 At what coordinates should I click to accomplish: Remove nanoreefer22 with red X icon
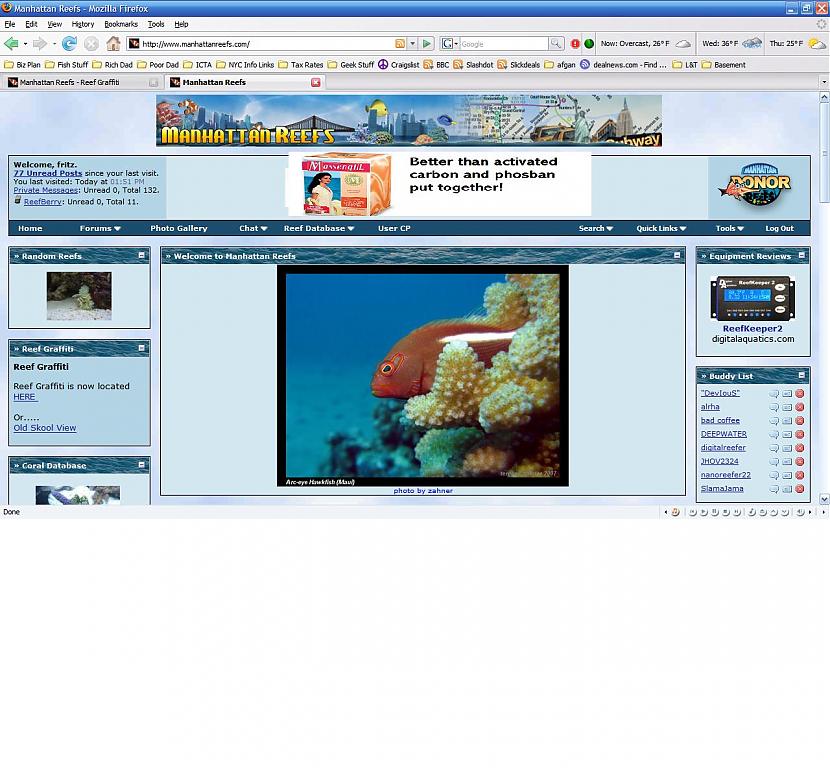tap(800, 475)
